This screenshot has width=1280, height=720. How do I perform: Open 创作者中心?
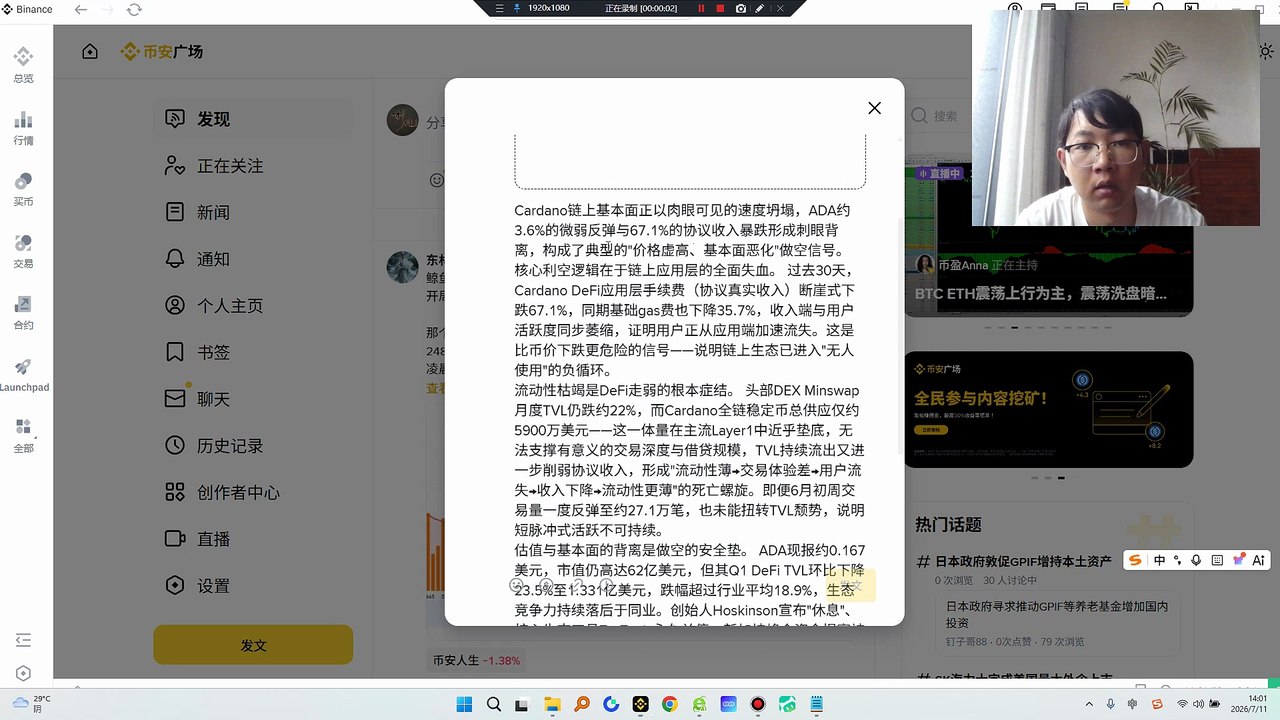[x=253, y=492]
